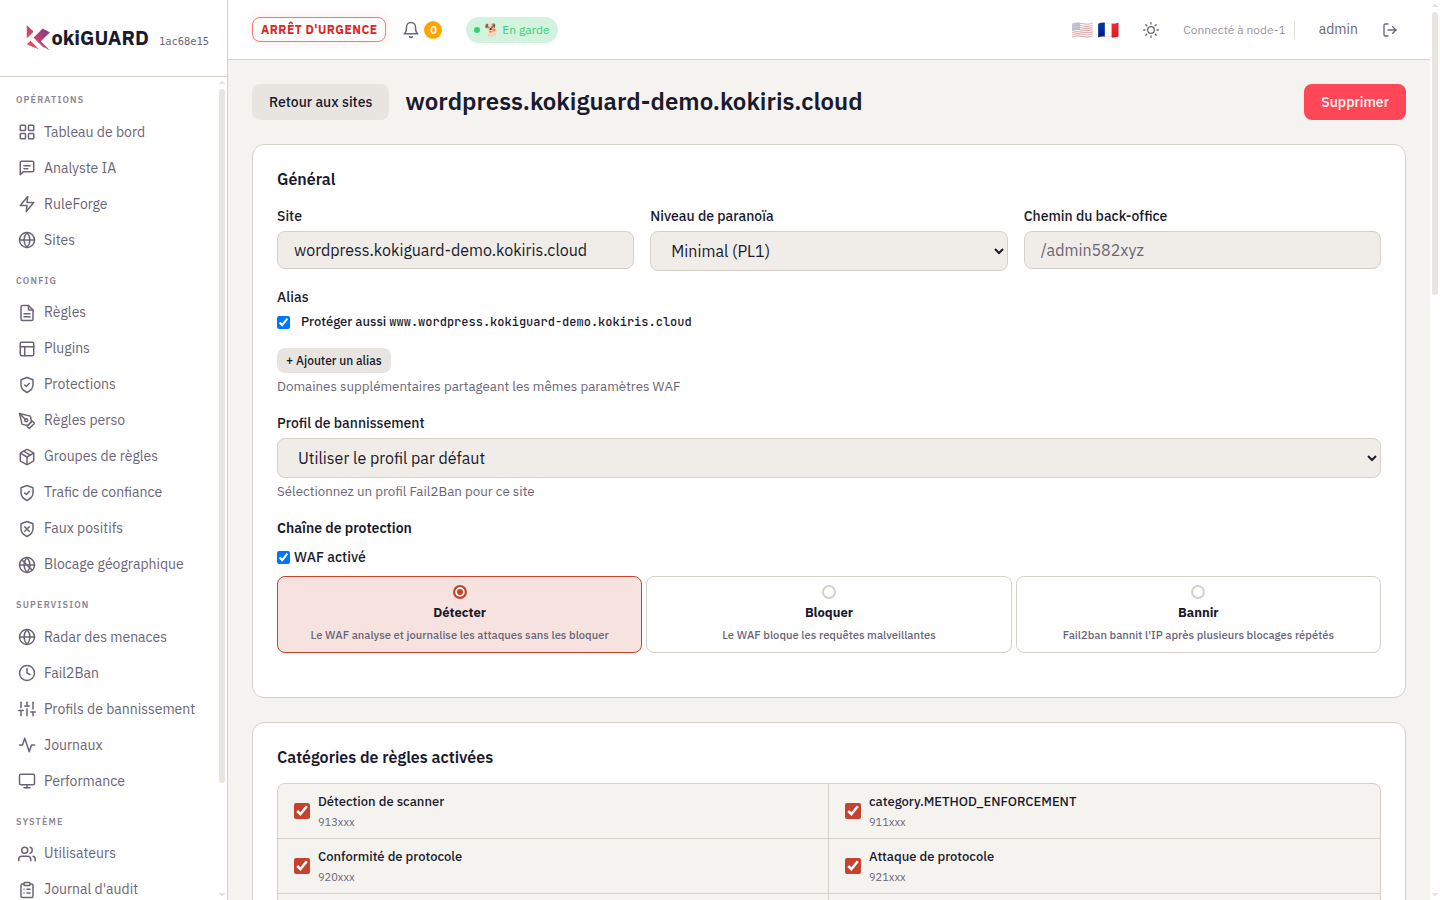The width and height of the screenshot is (1440, 900).
Task: Open the Performance menu item
Action: click(110, 781)
